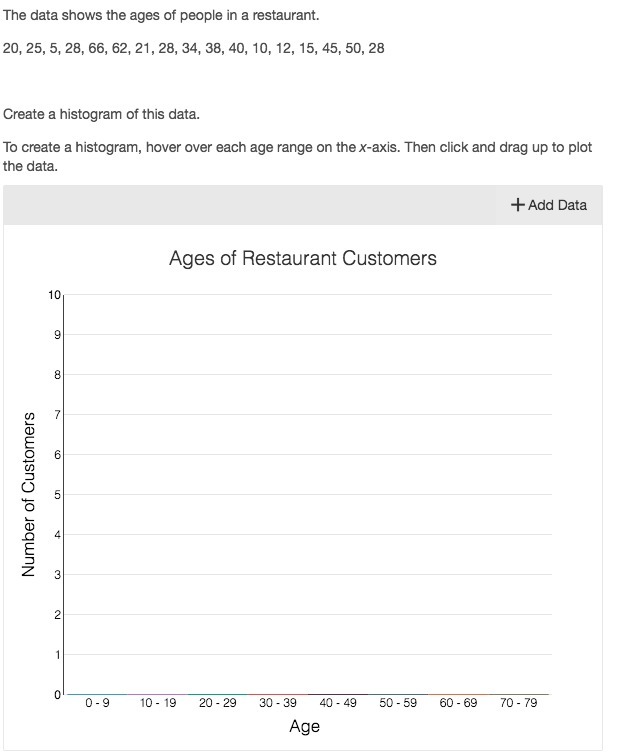Click the 10 tick on the y-axis
The width and height of the screenshot is (634, 755).
tap(54, 295)
